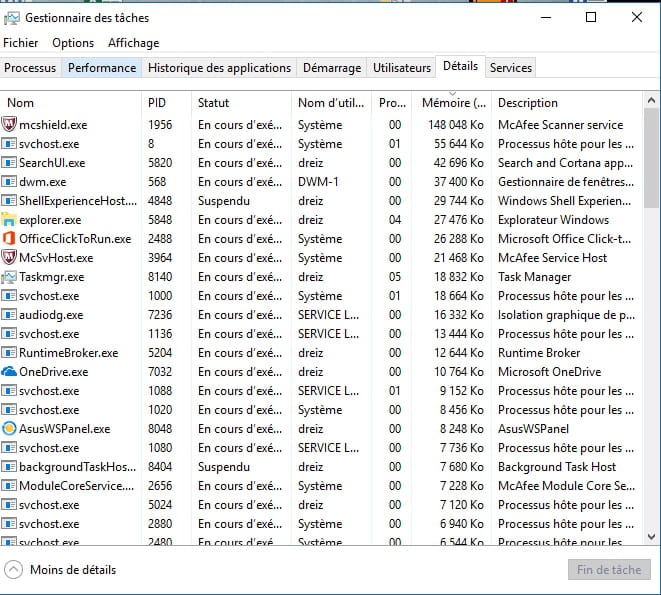Click the backgroundTaskHost process icon

click(9, 467)
